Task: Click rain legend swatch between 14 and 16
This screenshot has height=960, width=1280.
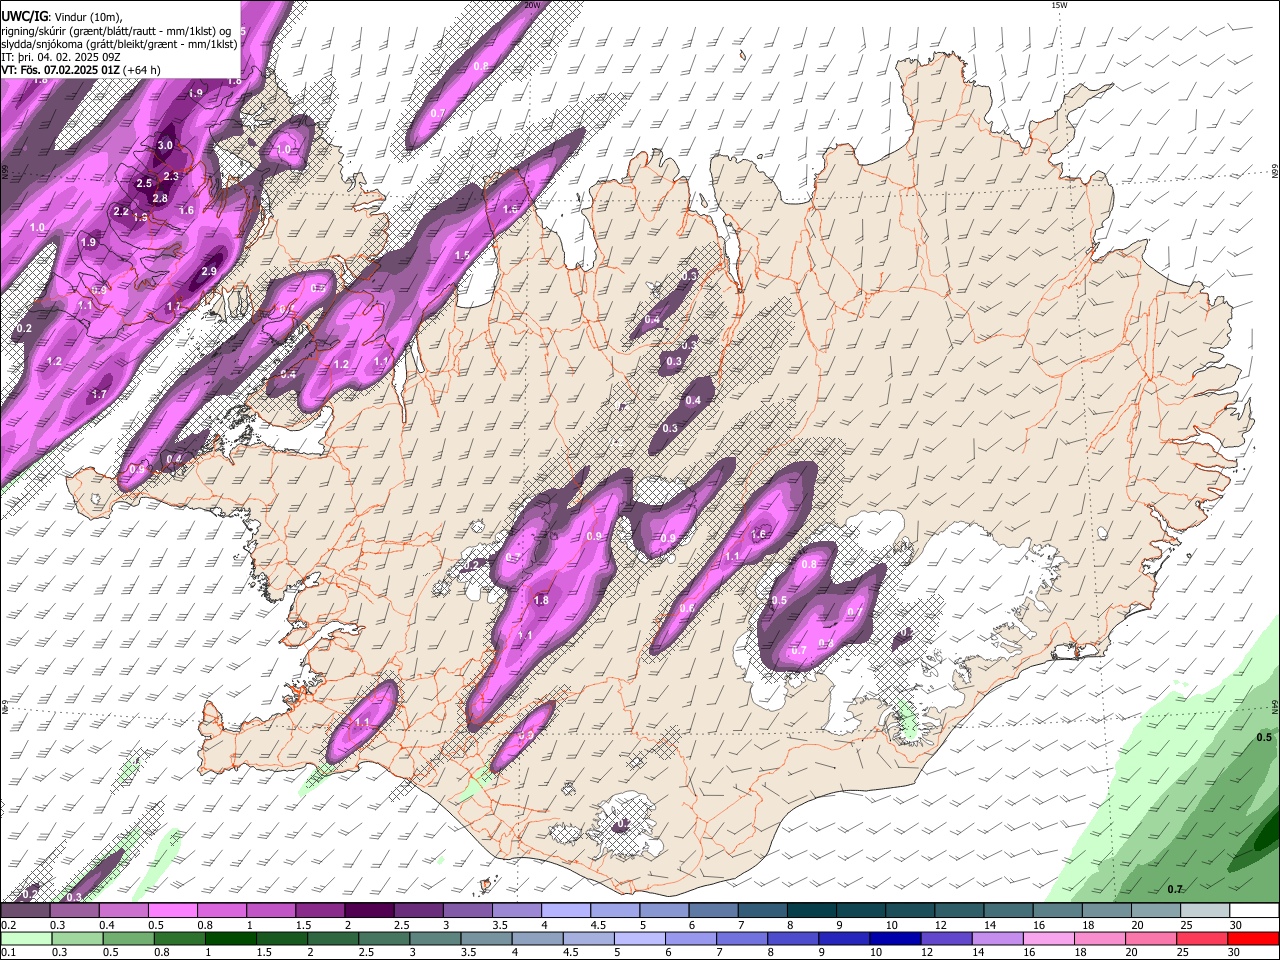Action: click(x=998, y=938)
